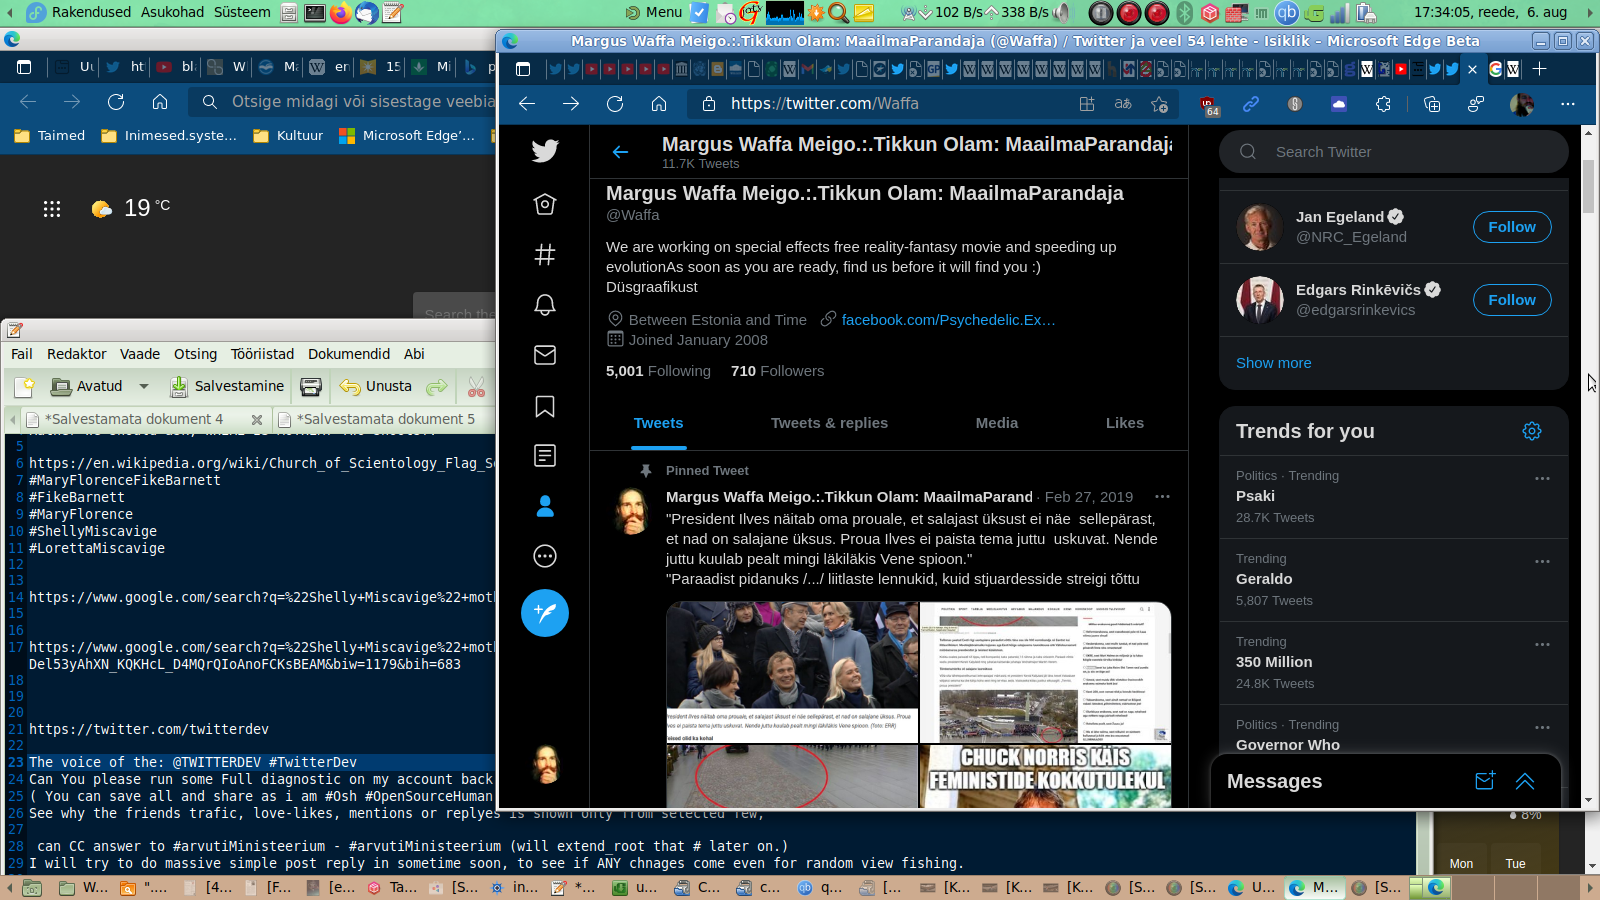Open Twitter Bookmarks icon
Viewport: 1600px width, 900px height.
click(545, 406)
